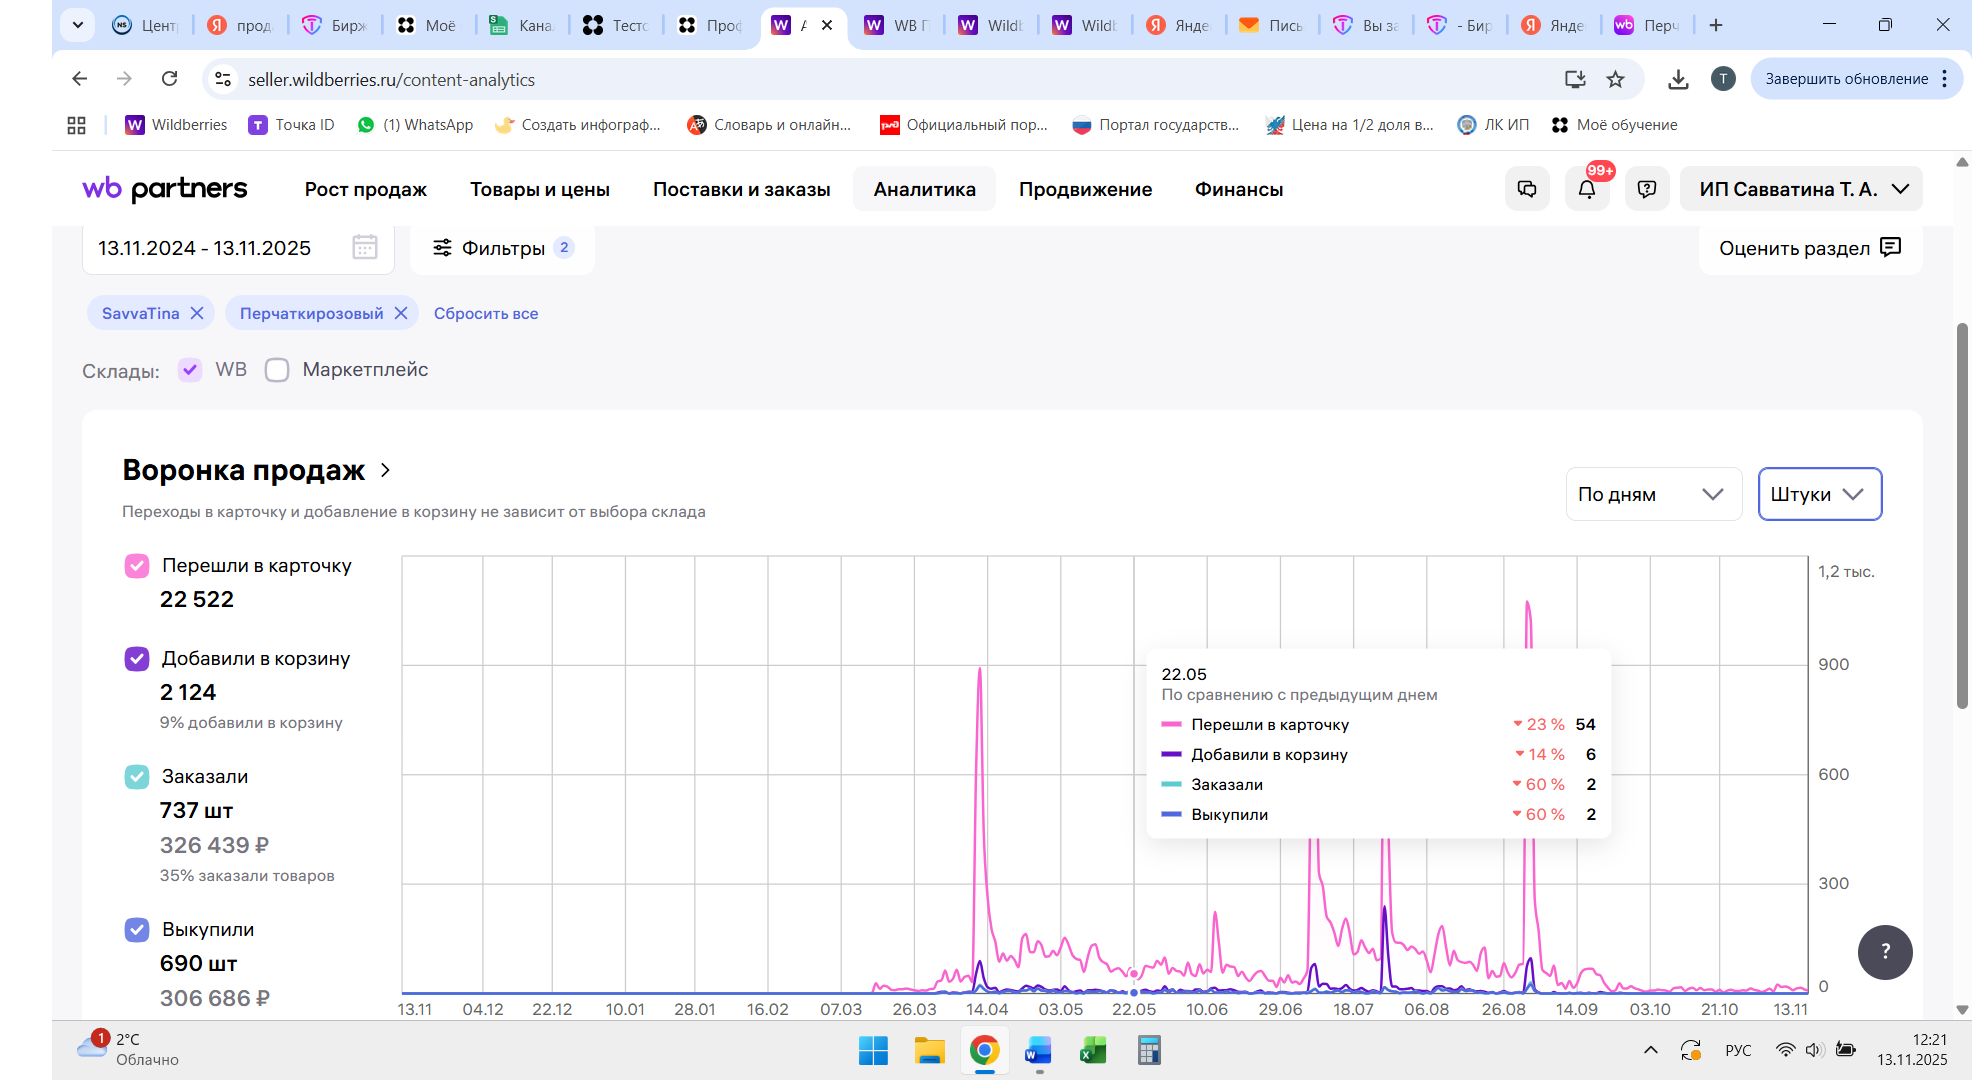Remove the SavvaTina filter chip
Viewport: 1972px width, 1080px height.
click(x=197, y=313)
